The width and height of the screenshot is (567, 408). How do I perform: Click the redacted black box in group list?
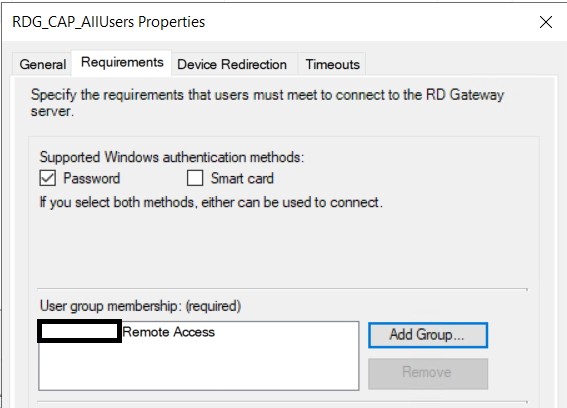79,331
